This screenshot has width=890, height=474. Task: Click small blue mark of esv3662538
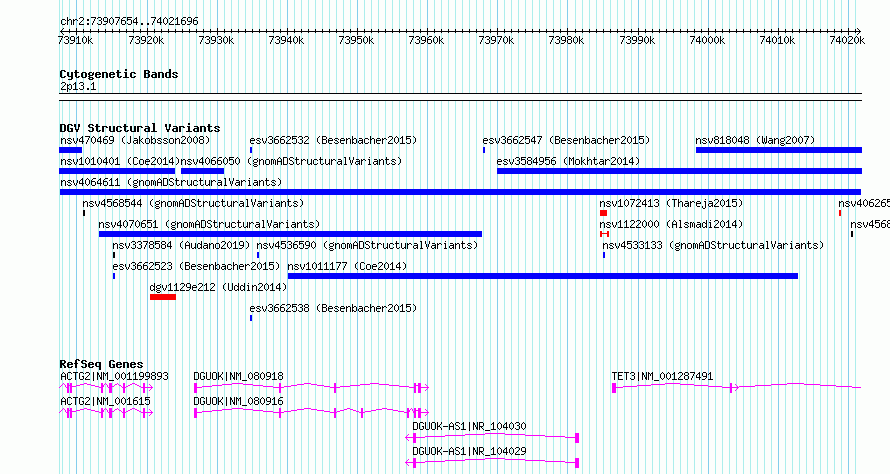(251, 318)
